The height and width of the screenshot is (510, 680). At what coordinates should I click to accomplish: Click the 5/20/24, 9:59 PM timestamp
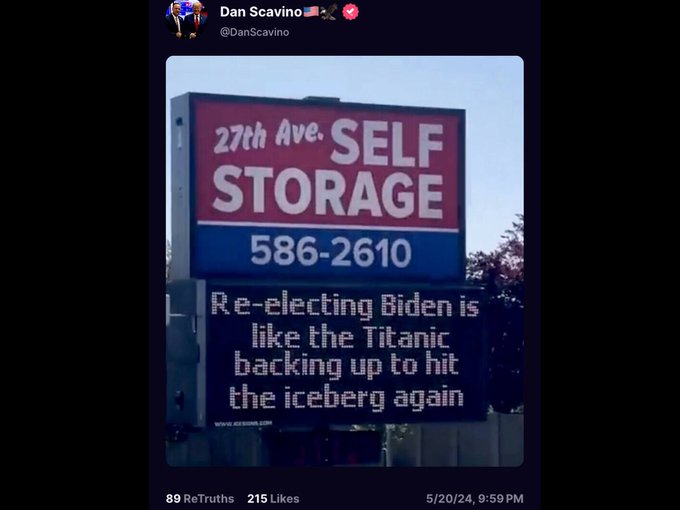[474, 499]
